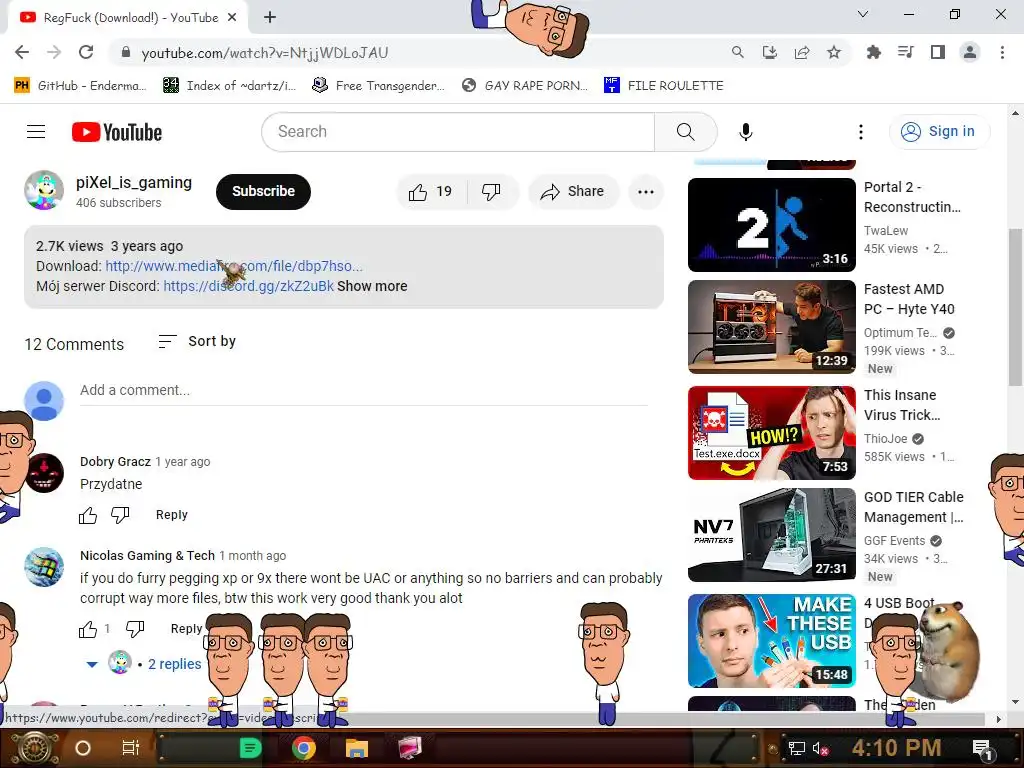This screenshot has width=1024, height=768.
Task: Open the Sort by comments dropdown
Action: (x=197, y=342)
